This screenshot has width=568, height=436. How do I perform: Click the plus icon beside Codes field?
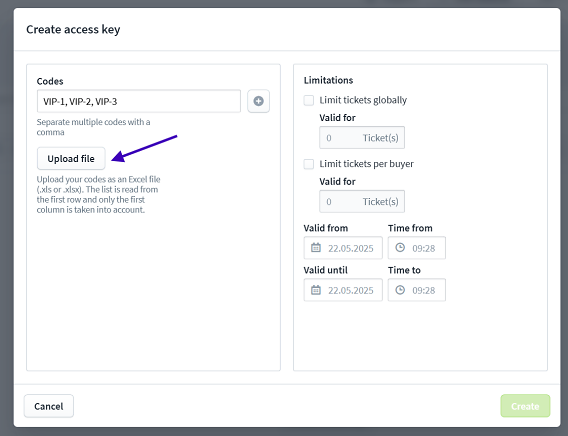(x=258, y=101)
